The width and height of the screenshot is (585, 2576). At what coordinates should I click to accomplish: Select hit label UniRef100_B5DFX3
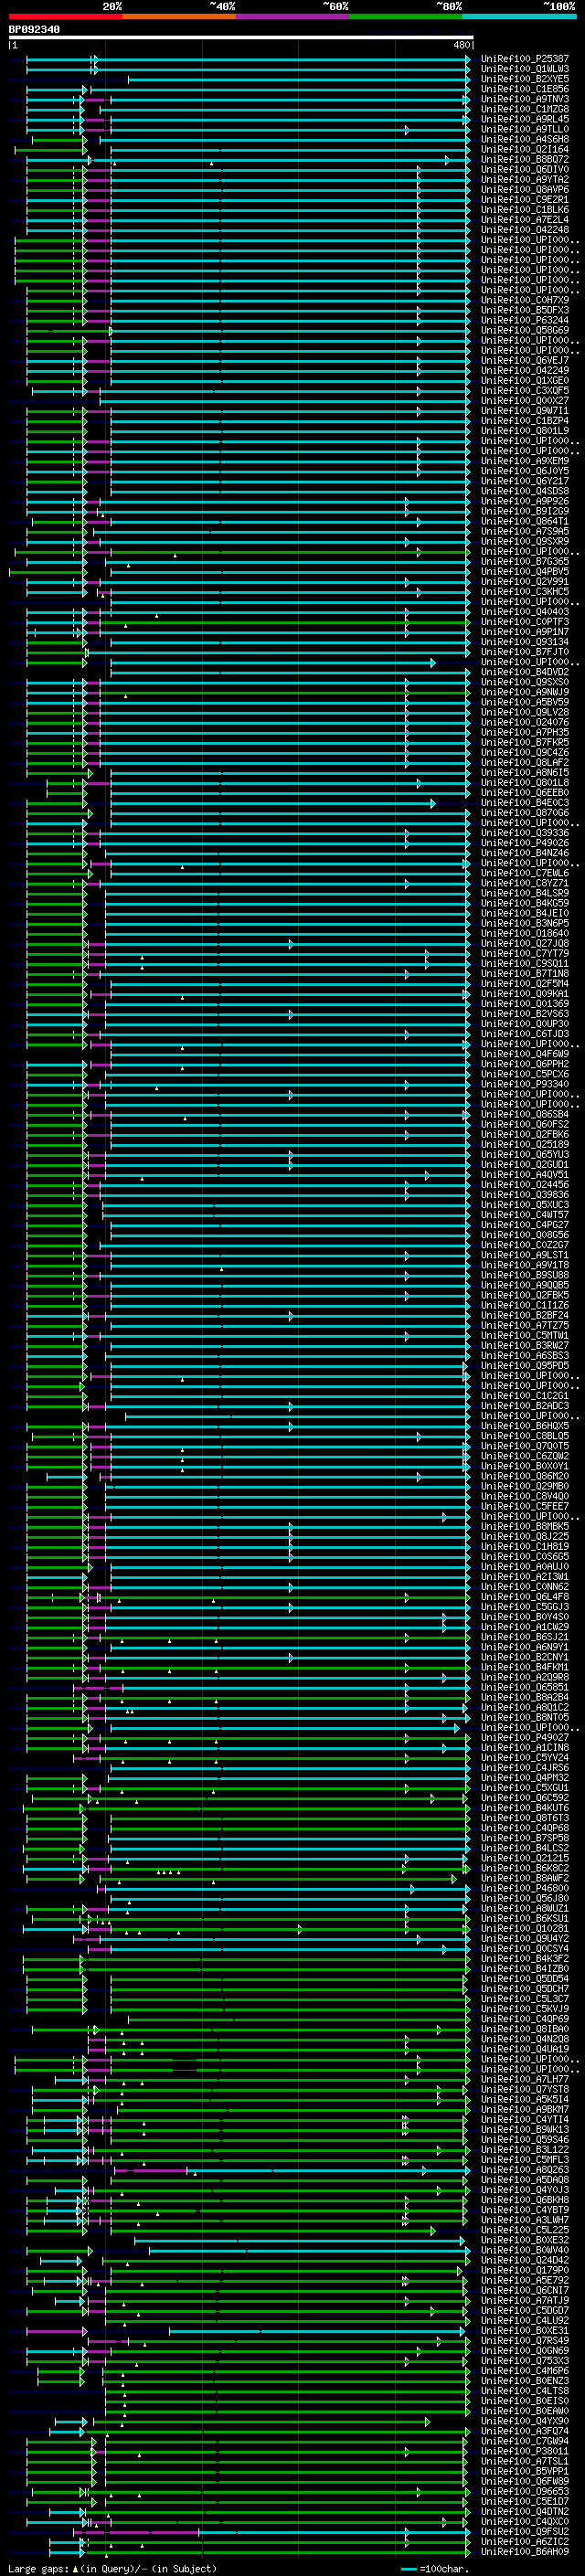point(524,310)
